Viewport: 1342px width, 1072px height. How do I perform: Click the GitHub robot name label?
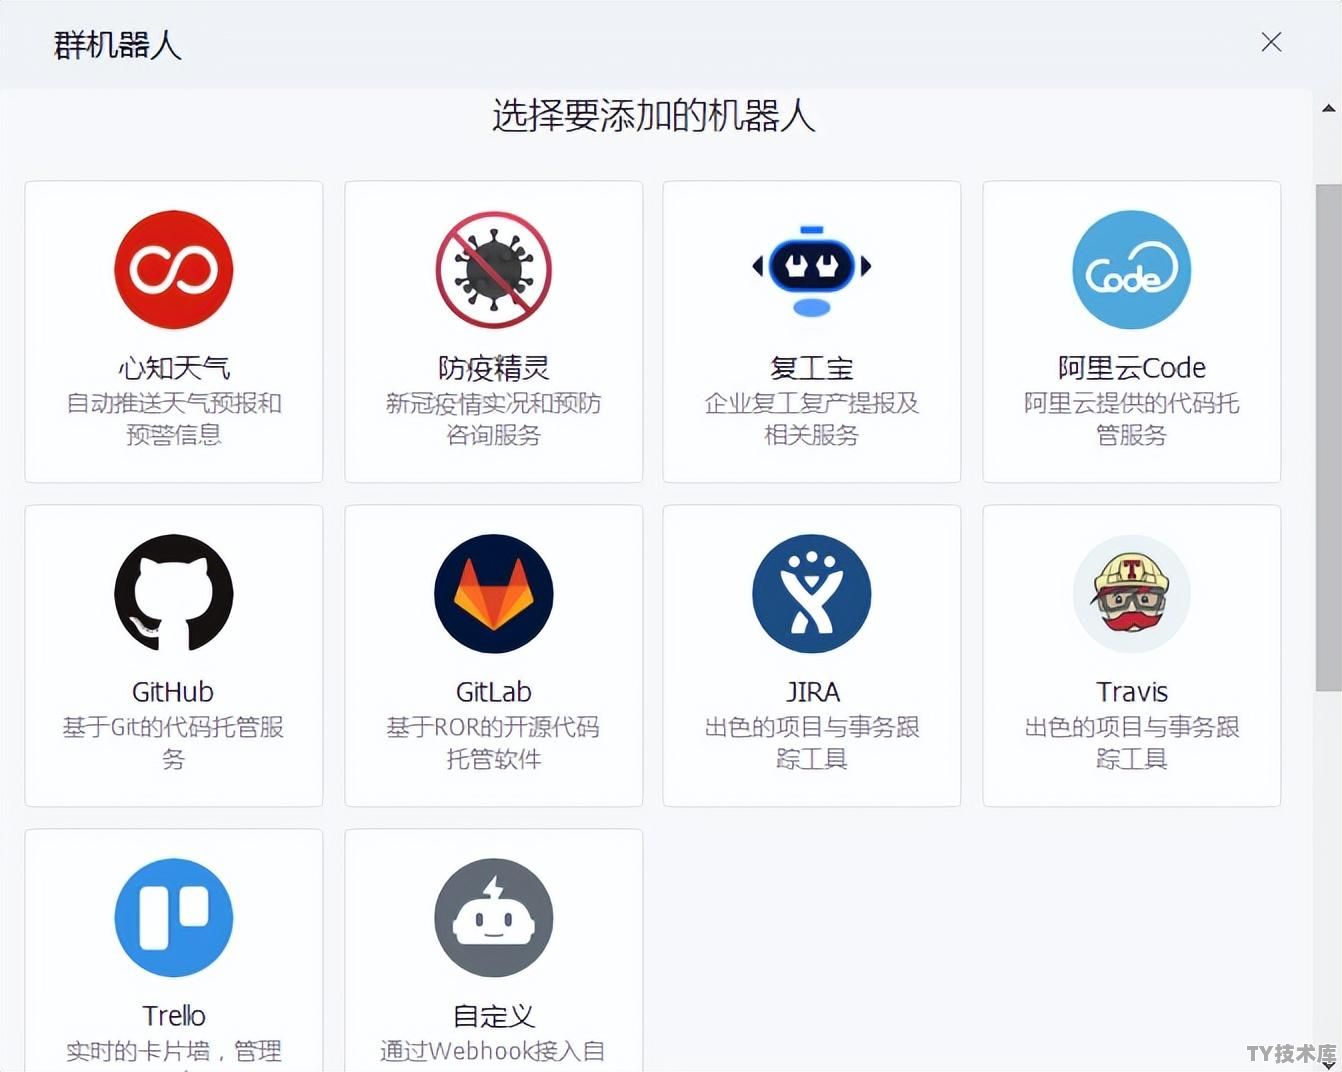(173, 692)
